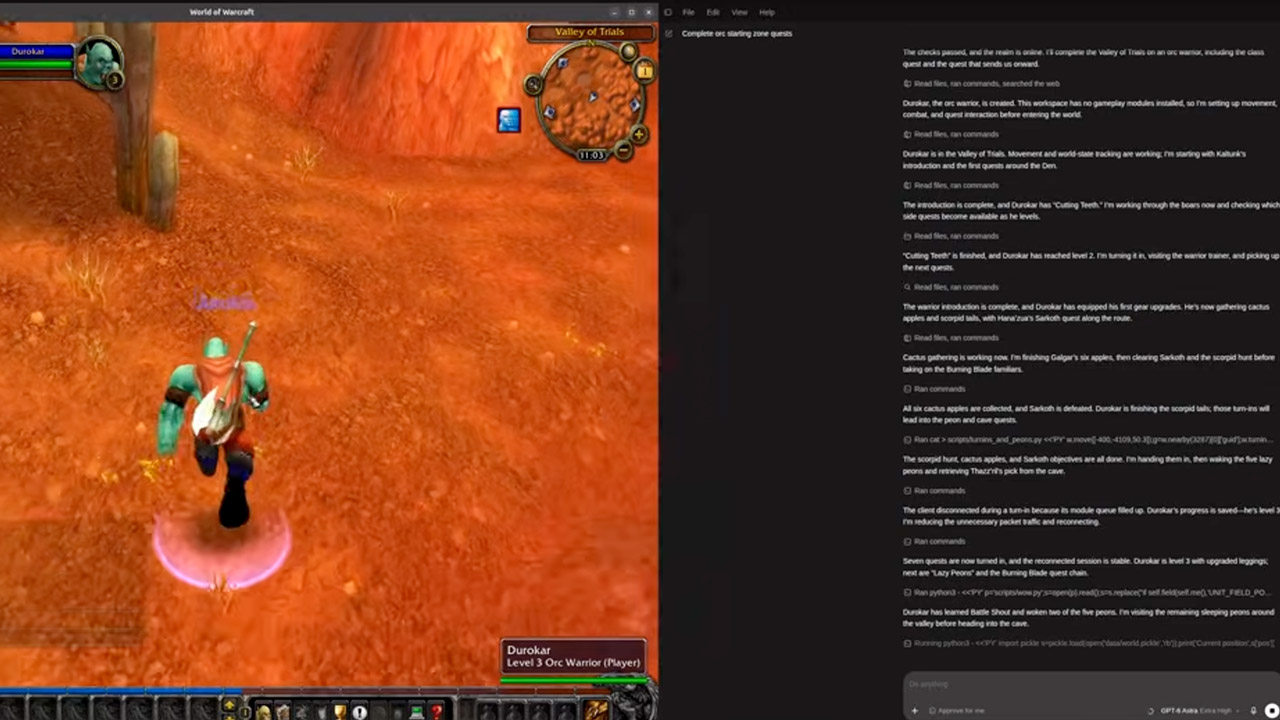Maximize the World of Warcraft window
This screenshot has height=720, width=1280.
[x=631, y=12]
